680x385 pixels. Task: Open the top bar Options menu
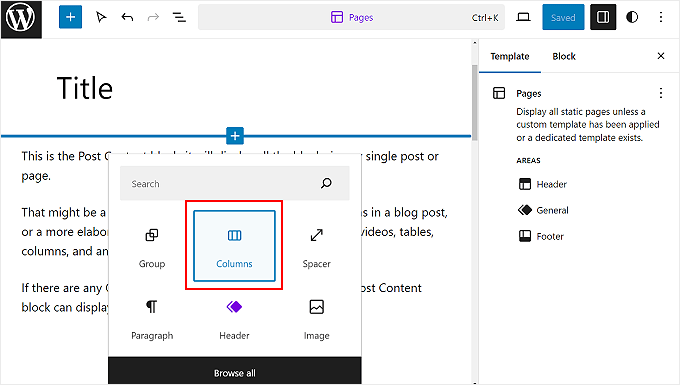(660, 17)
